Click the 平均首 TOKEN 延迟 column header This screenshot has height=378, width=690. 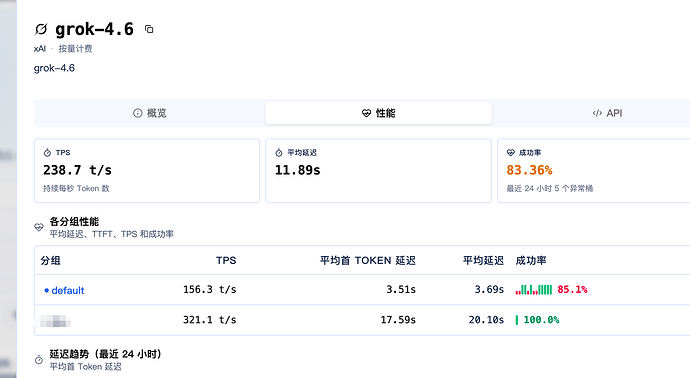click(x=367, y=261)
